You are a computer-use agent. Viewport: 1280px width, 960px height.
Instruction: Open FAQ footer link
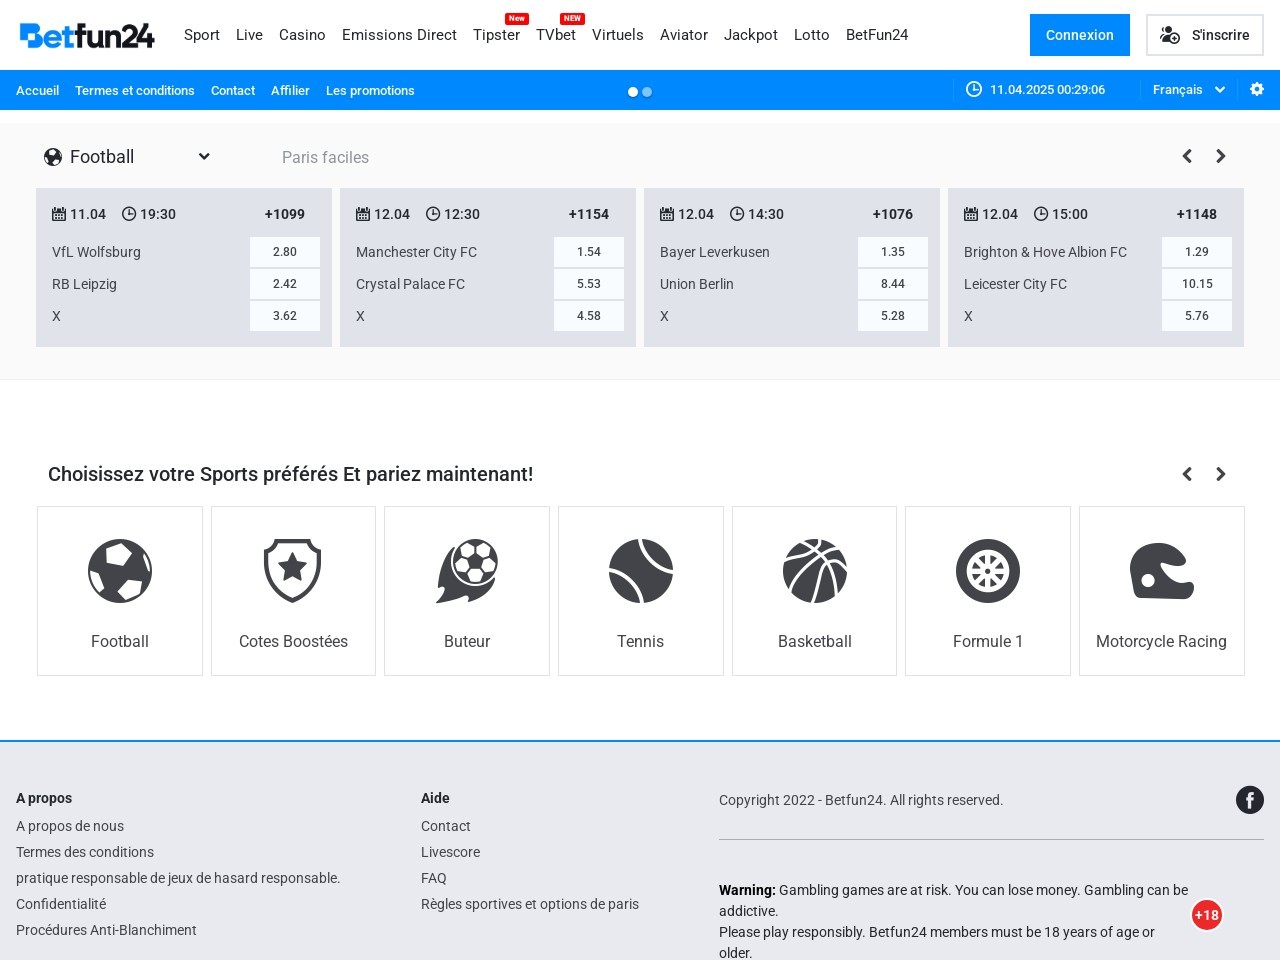434,878
